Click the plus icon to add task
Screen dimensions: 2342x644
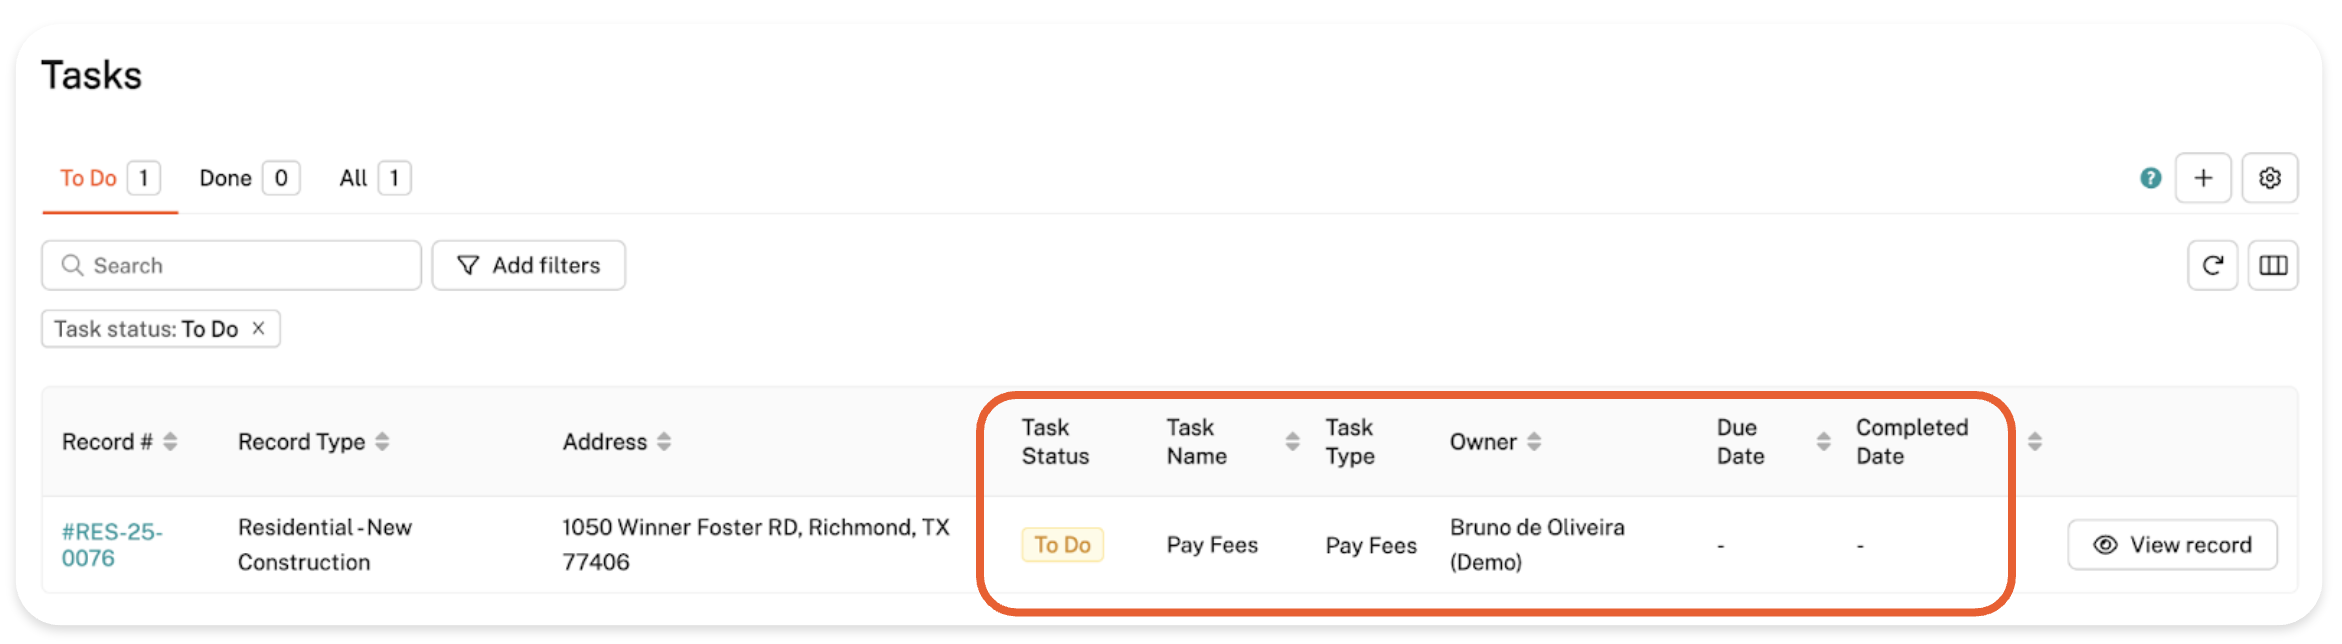point(2203,178)
